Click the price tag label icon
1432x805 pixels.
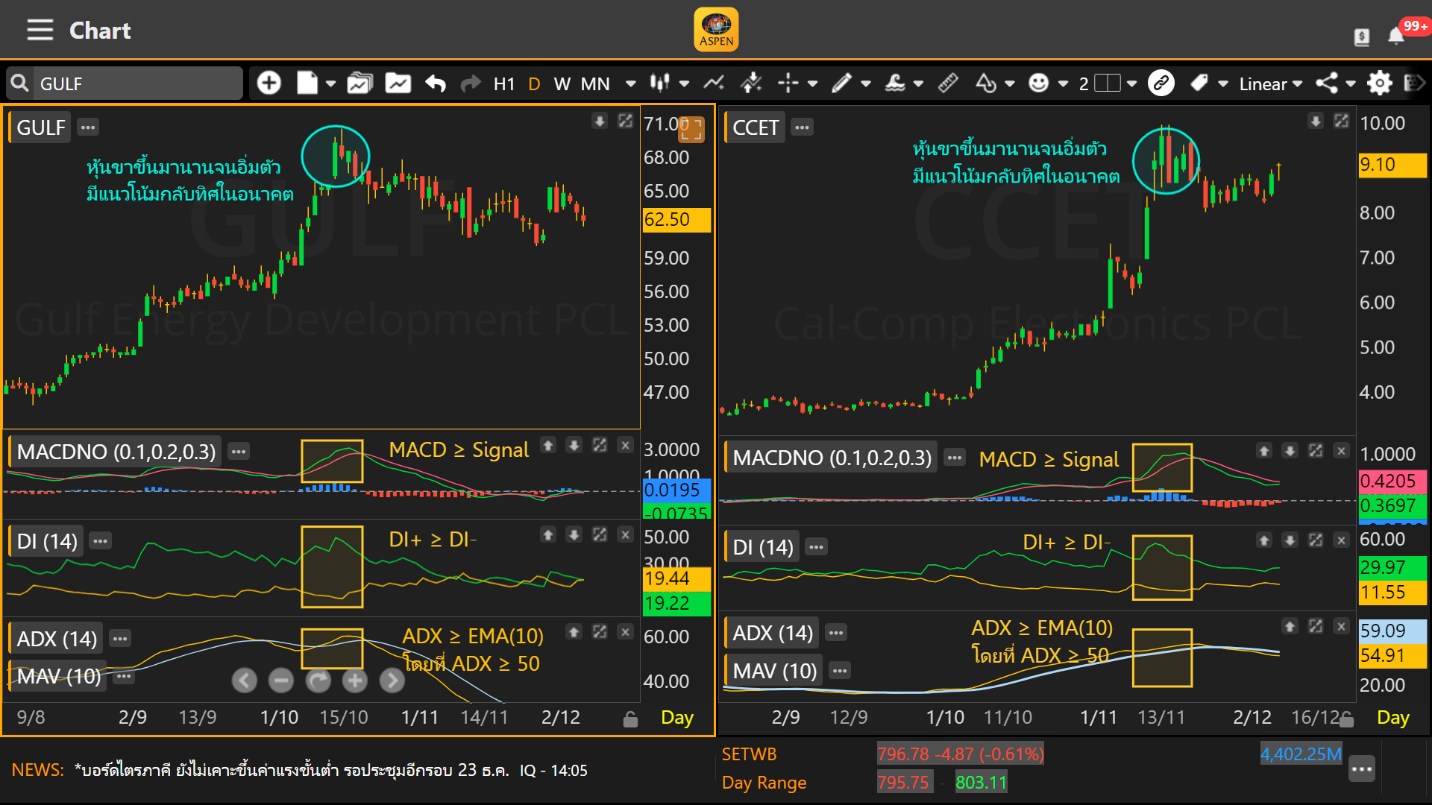[1199, 83]
